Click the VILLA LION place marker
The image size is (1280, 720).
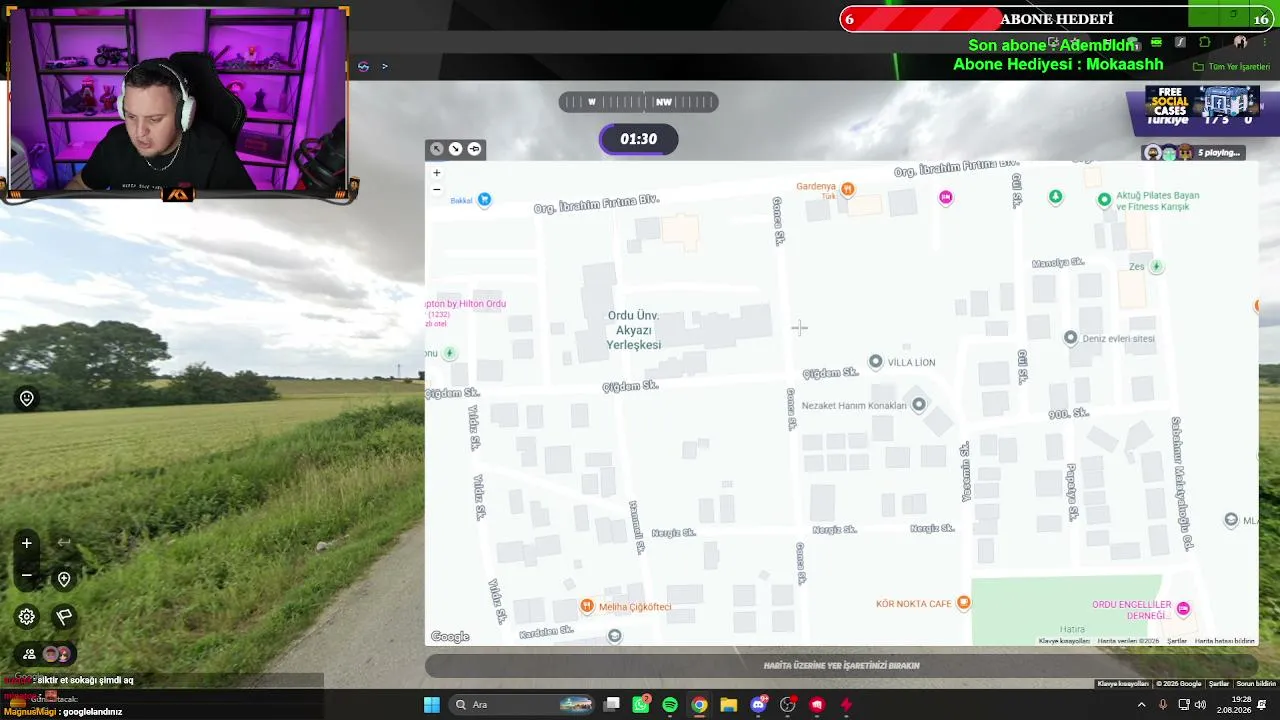[876, 361]
